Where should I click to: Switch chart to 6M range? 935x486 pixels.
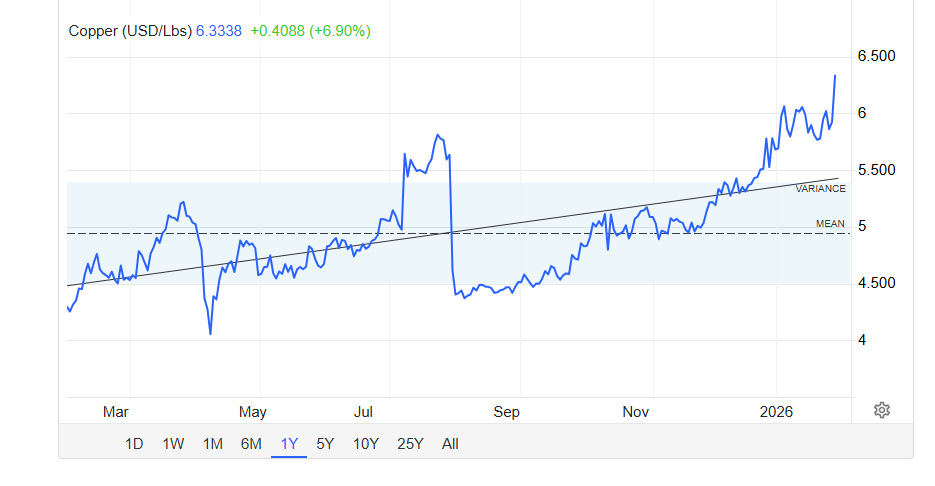point(251,444)
